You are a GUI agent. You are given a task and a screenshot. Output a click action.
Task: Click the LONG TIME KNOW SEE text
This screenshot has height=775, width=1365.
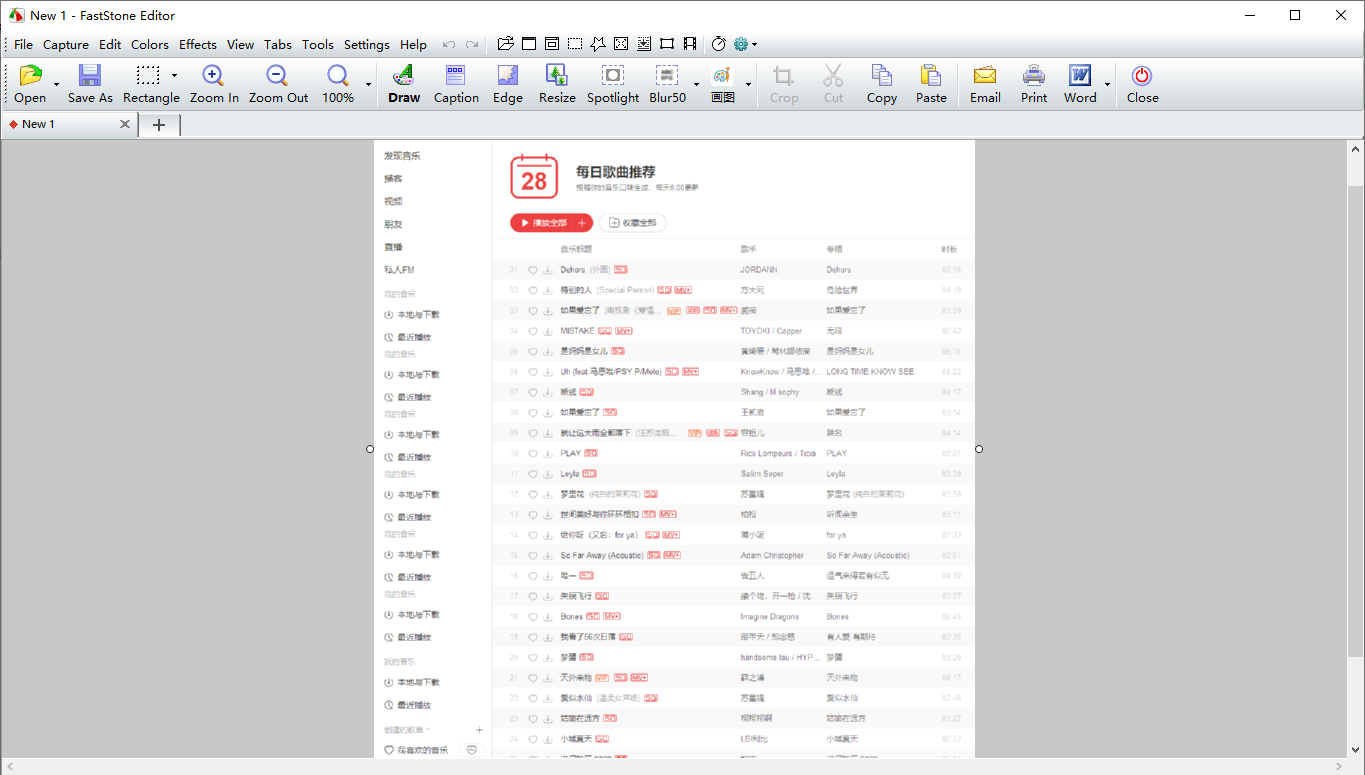[870, 372]
